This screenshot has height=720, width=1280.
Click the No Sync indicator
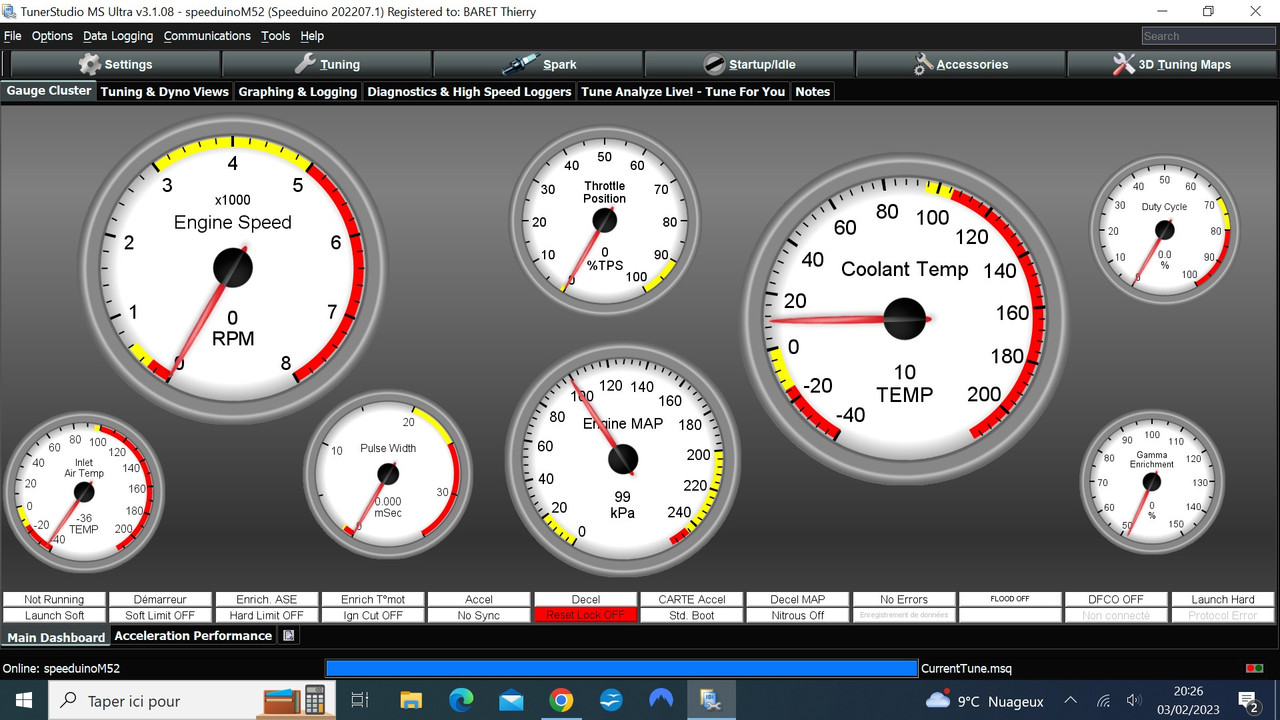479,615
